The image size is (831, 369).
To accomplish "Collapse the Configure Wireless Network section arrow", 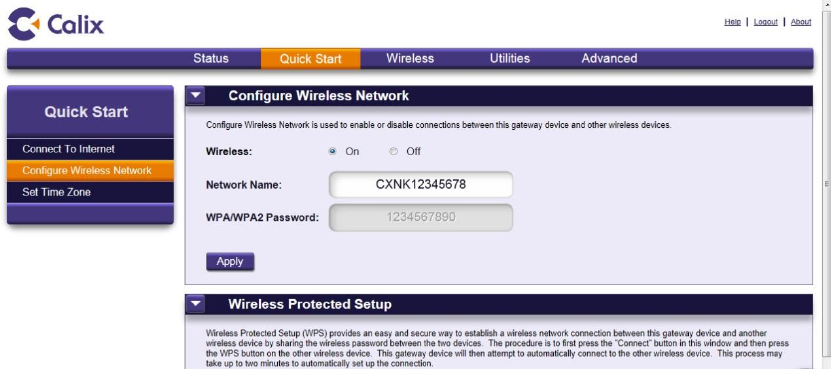I will pyautogui.click(x=196, y=96).
